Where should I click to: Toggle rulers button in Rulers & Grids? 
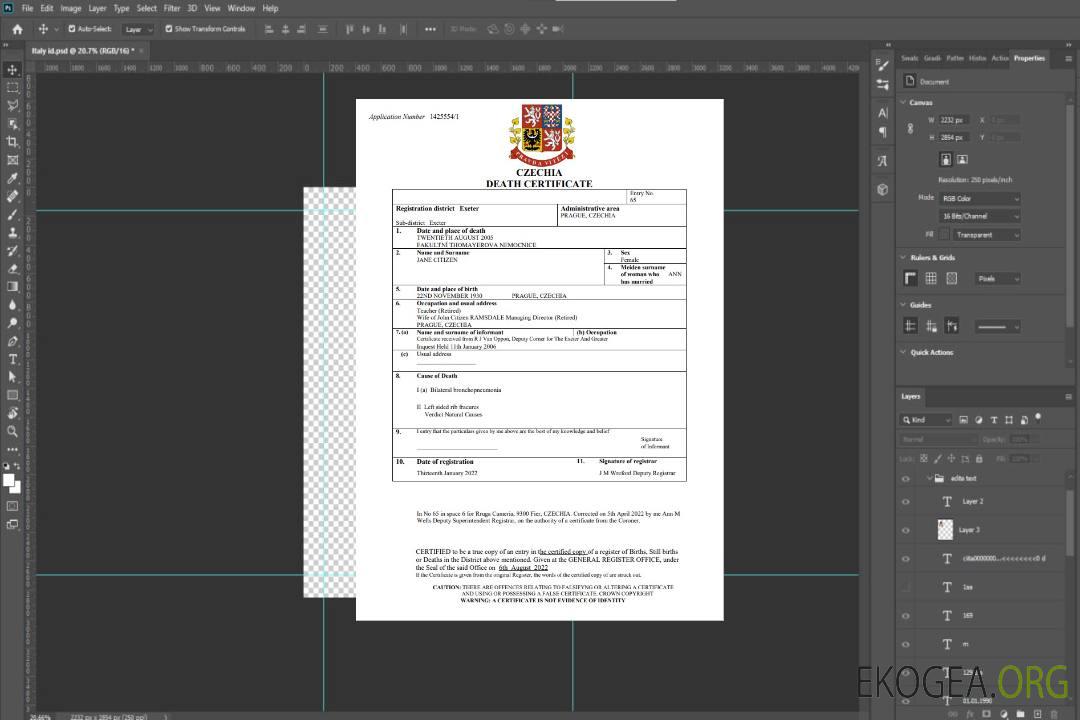911,278
